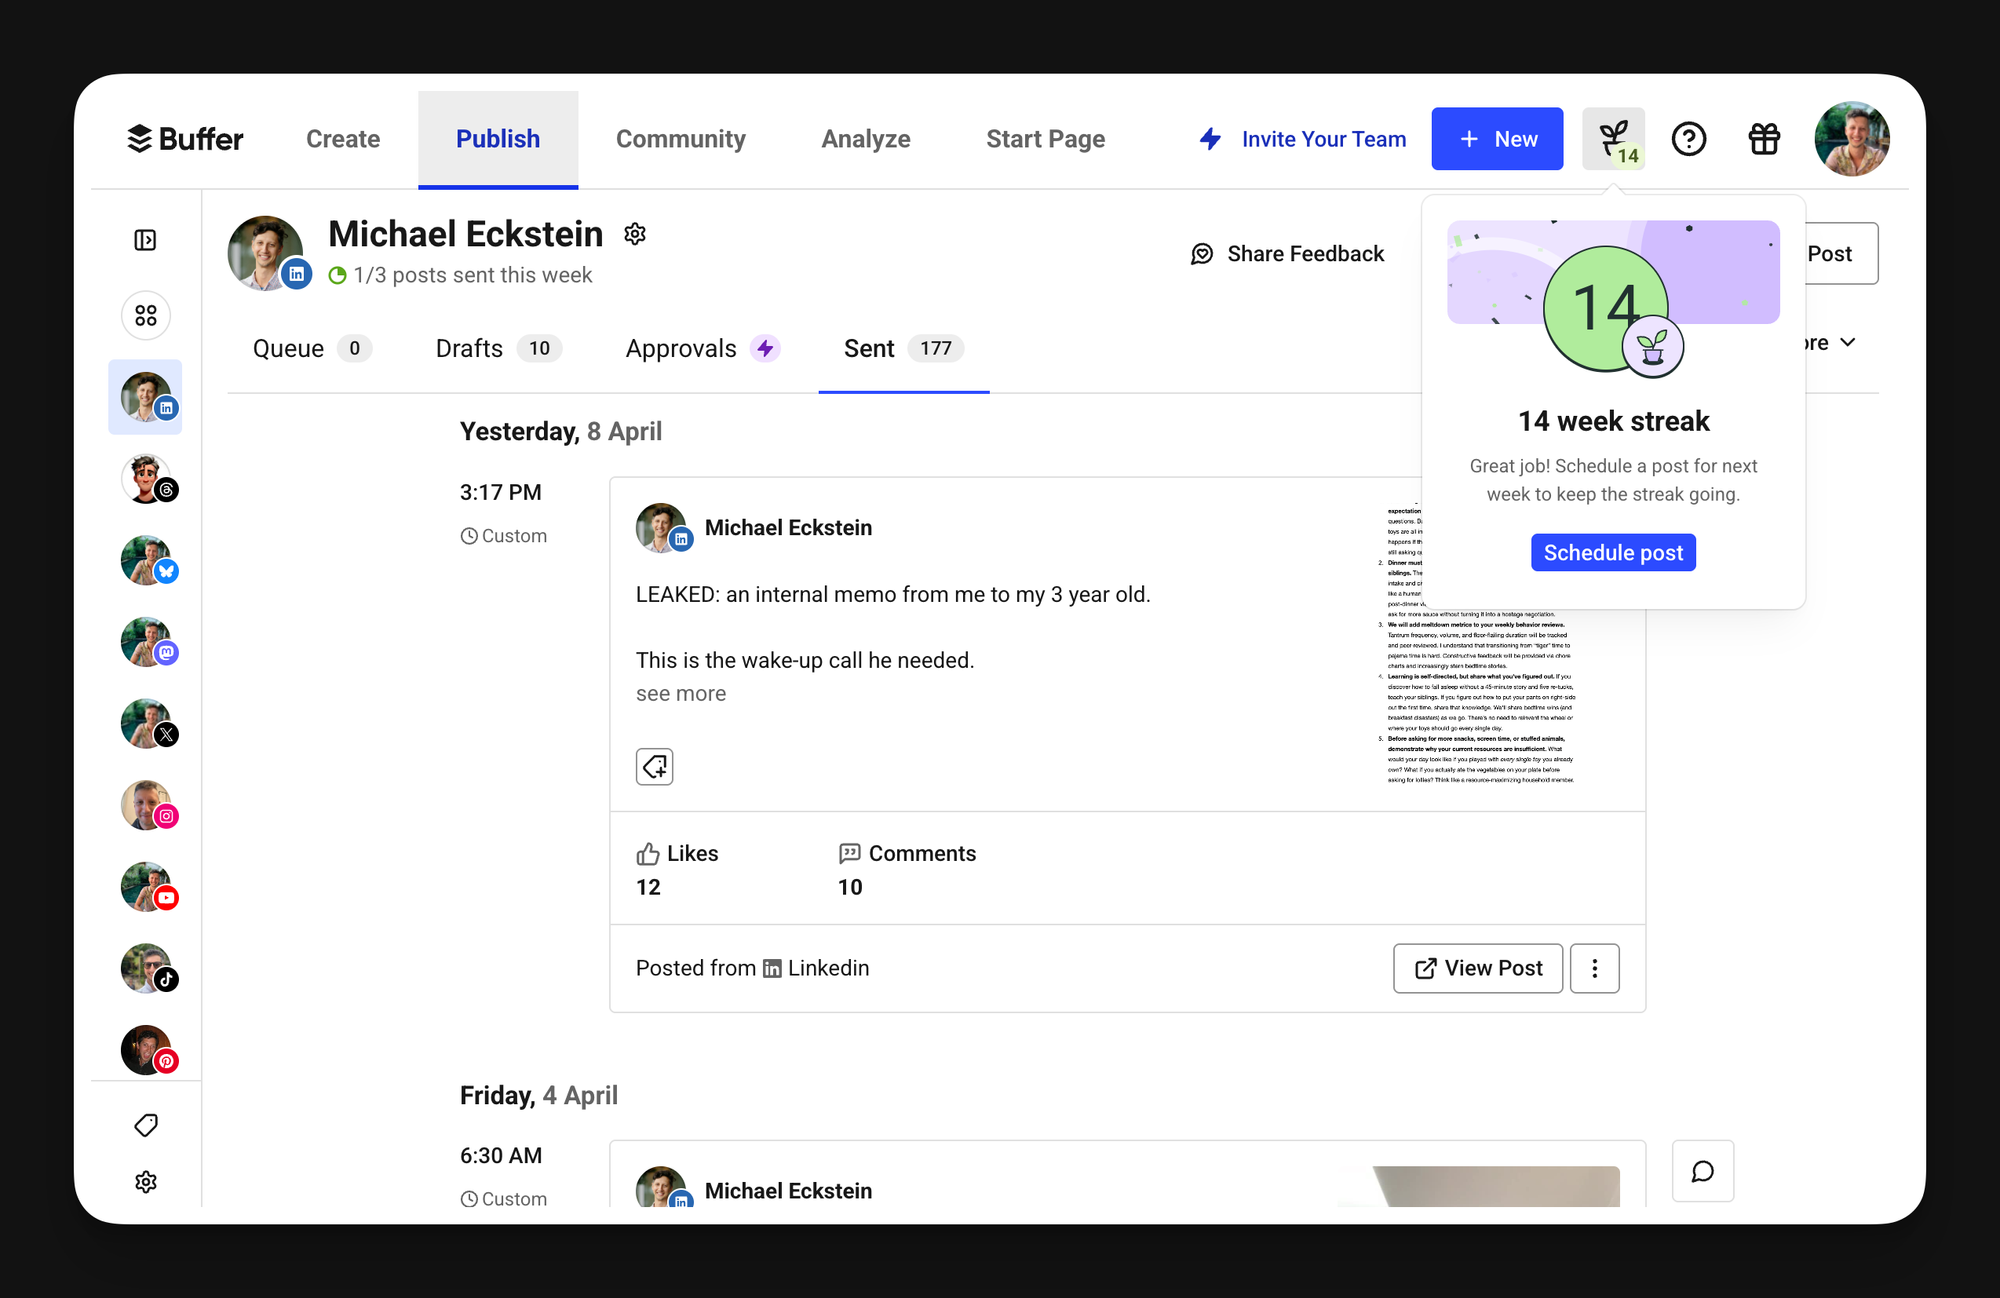Image resolution: width=2000 pixels, height=1298 pixels.
Task: Toggle the sidebar collapse icon
Action: (145, 240)
